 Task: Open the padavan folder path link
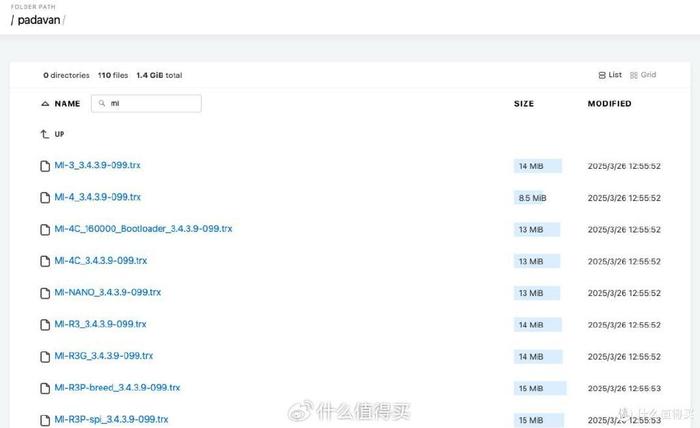pos(38,20)
